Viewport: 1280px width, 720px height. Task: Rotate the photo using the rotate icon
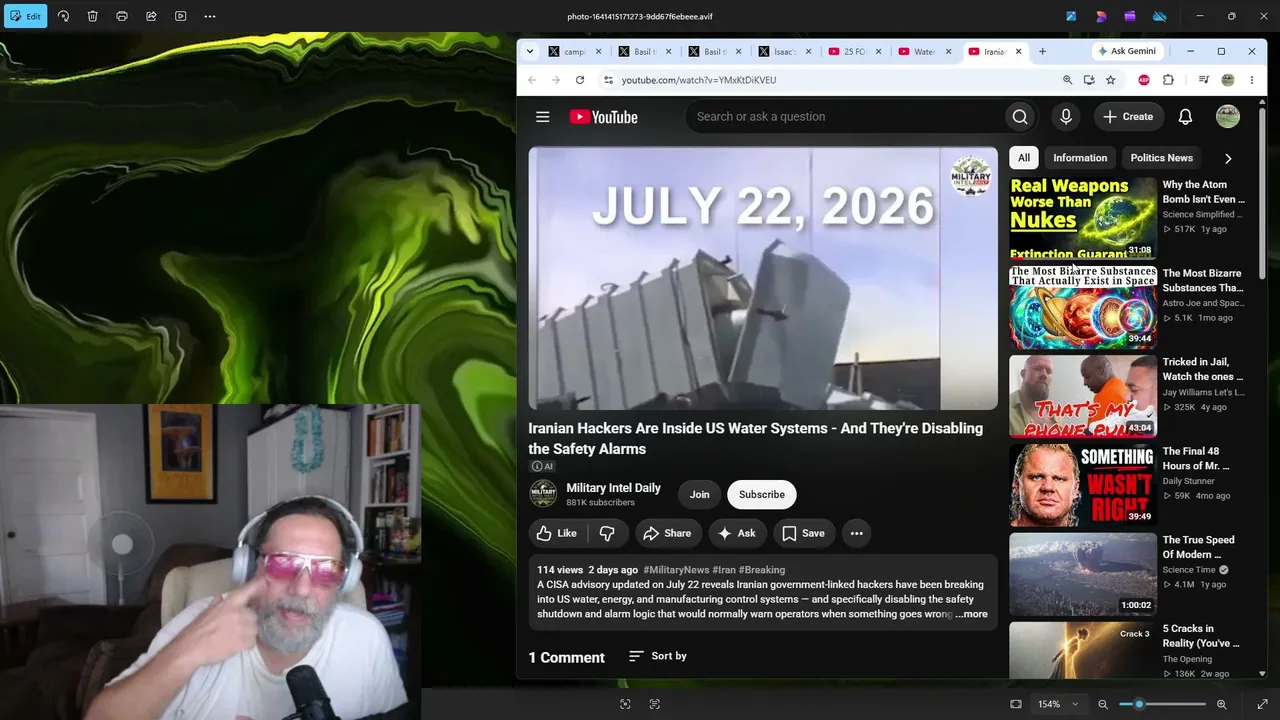(x=63, y=16)
